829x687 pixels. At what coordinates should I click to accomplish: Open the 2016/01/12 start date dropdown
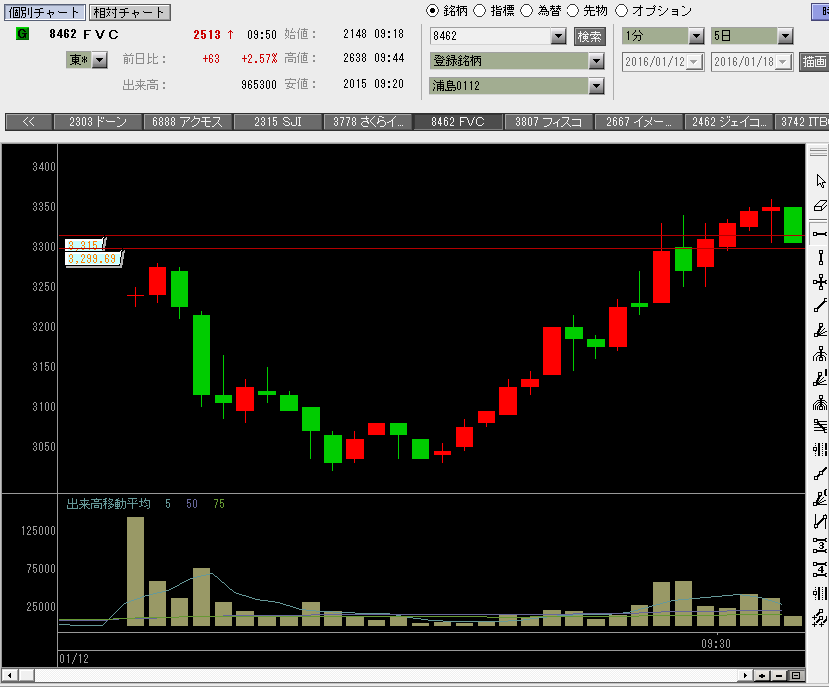point(694,62)
